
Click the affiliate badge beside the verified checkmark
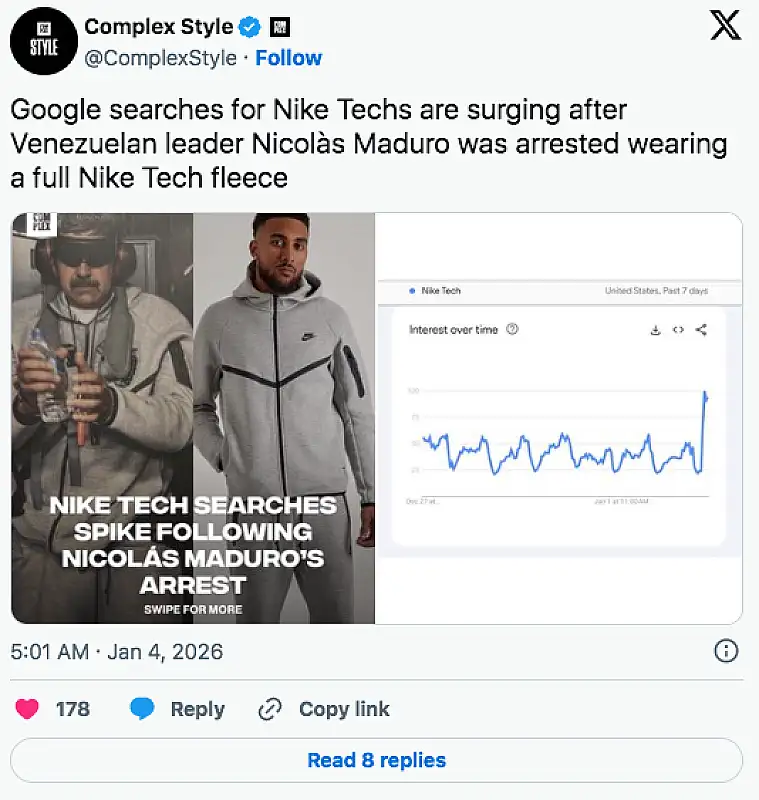click(x=281, y=26)
